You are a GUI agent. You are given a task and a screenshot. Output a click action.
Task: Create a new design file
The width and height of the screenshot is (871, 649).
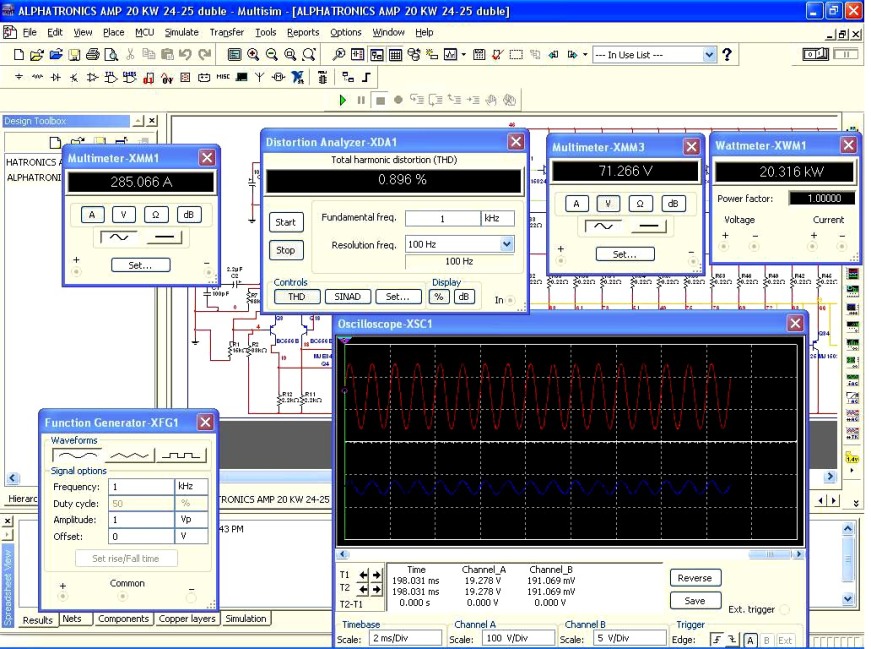18,54
